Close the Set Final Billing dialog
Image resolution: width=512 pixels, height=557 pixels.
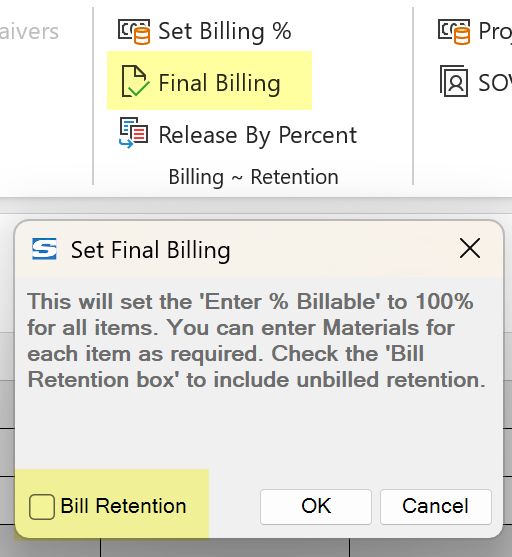pyautogui.click(x=470, y=248)
